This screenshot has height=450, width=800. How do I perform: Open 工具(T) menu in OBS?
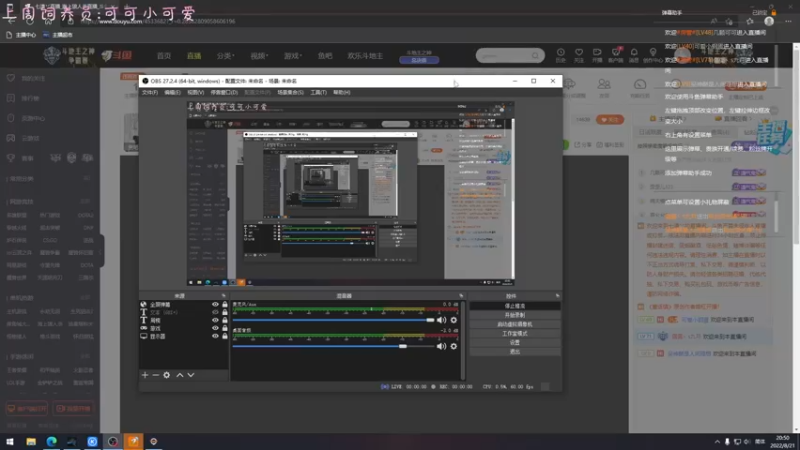[x=318, y=92]
